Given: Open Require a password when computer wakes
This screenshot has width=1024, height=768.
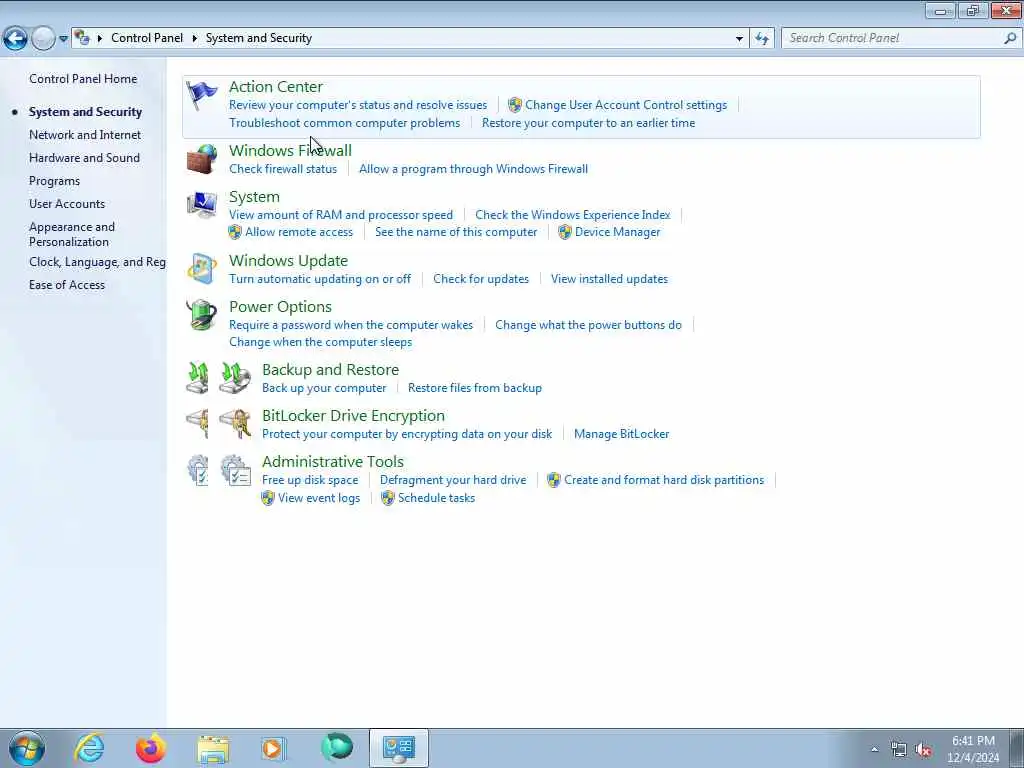Looking at the screenshot, I should tap(351, 325).
